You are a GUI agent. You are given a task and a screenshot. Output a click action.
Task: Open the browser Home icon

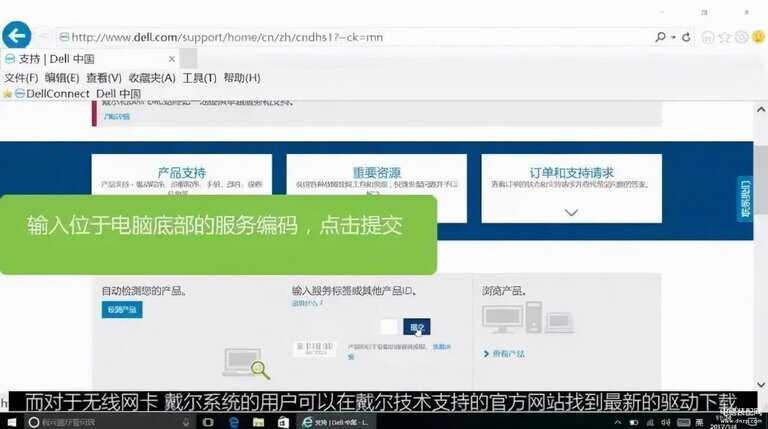click(708, 37)
